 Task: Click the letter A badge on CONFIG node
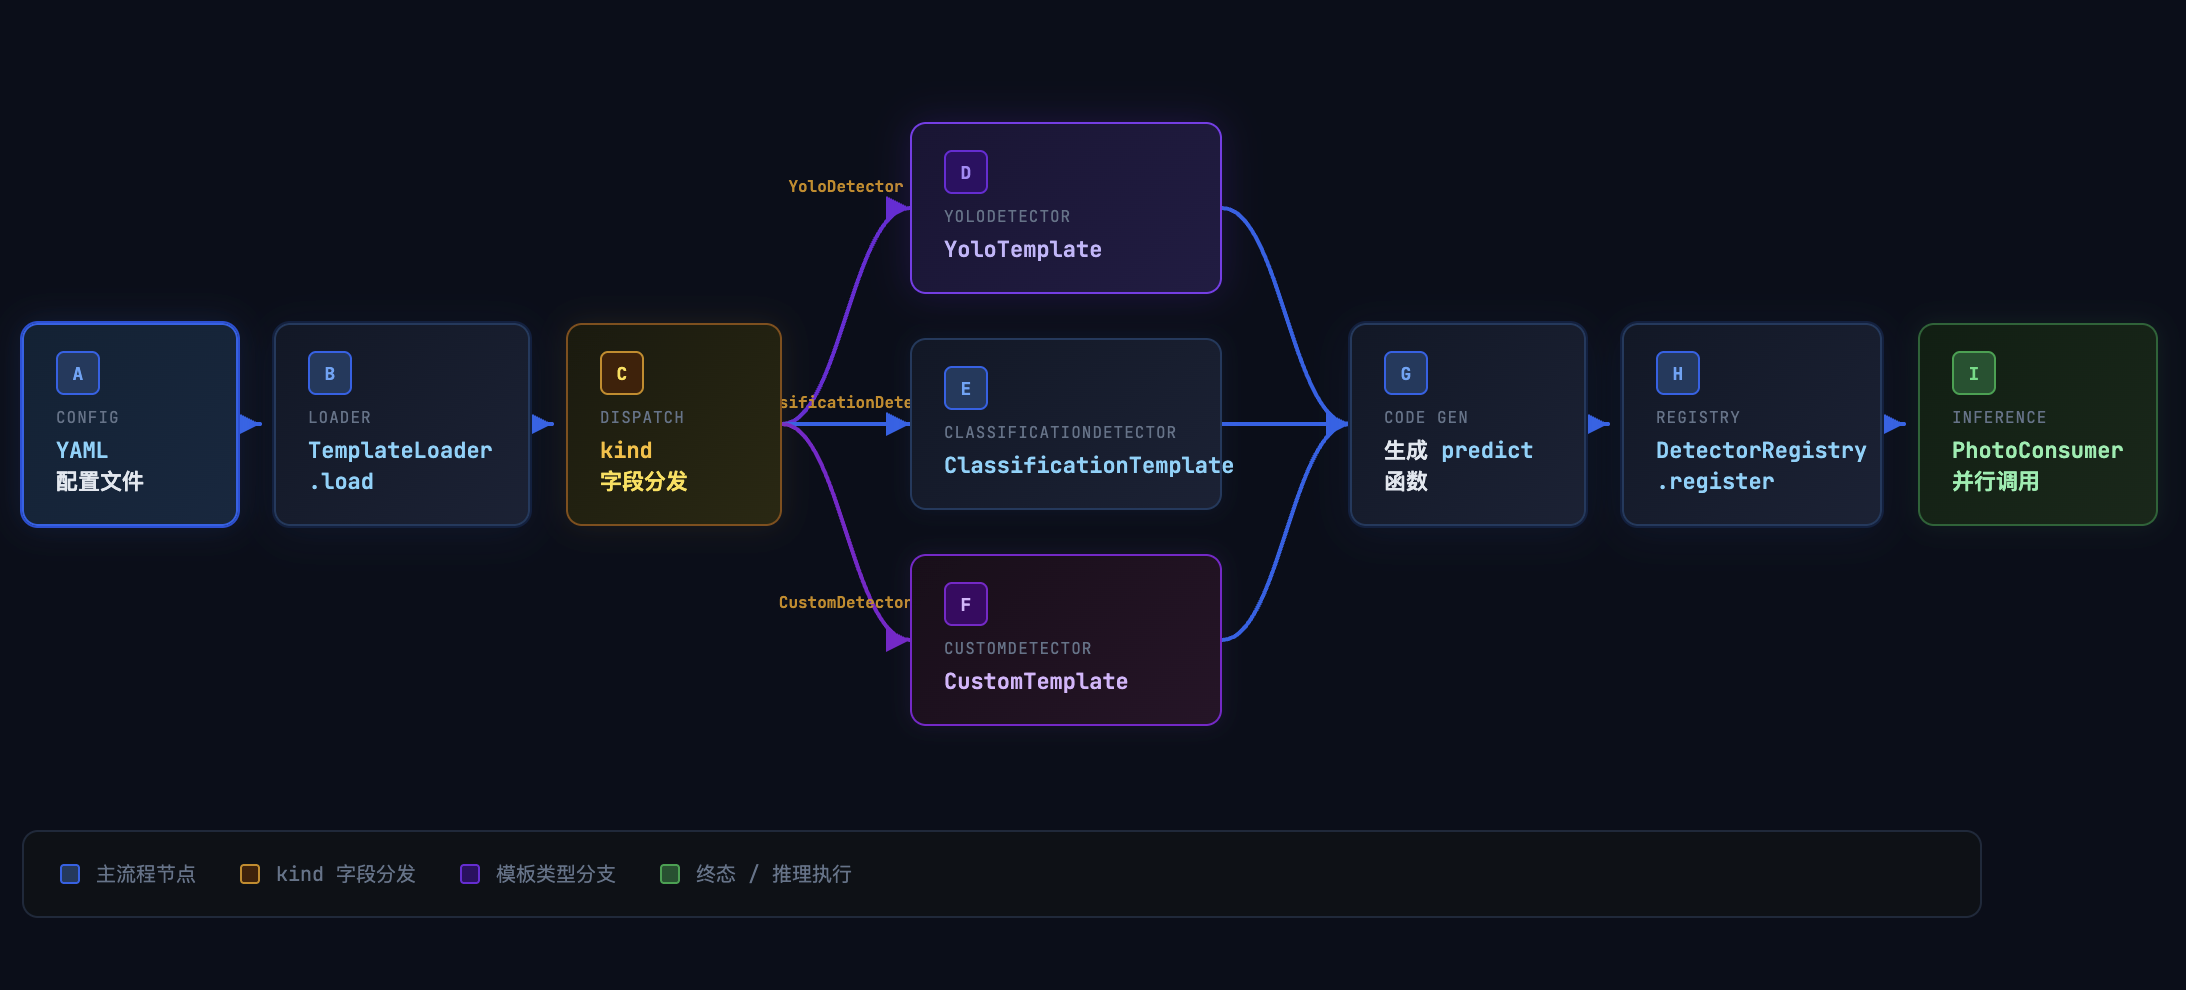coord(78,373)
